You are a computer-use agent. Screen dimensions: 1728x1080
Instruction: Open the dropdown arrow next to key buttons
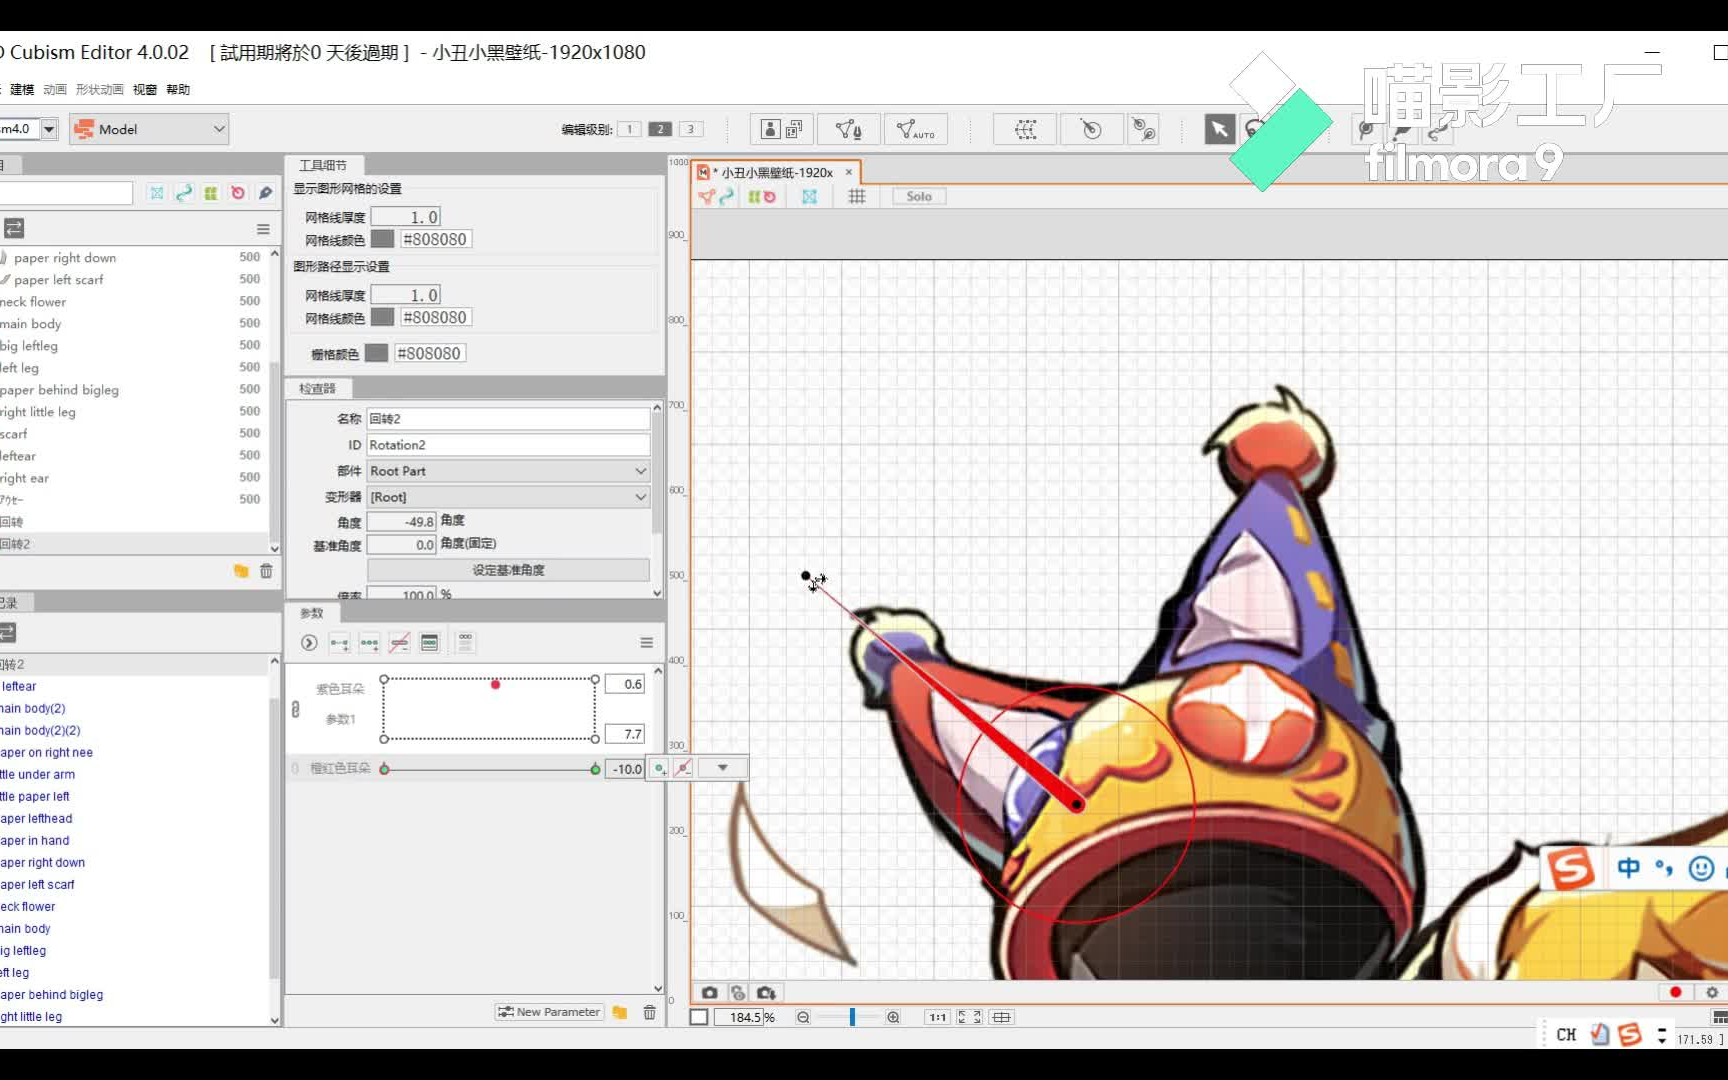(722, 768)
